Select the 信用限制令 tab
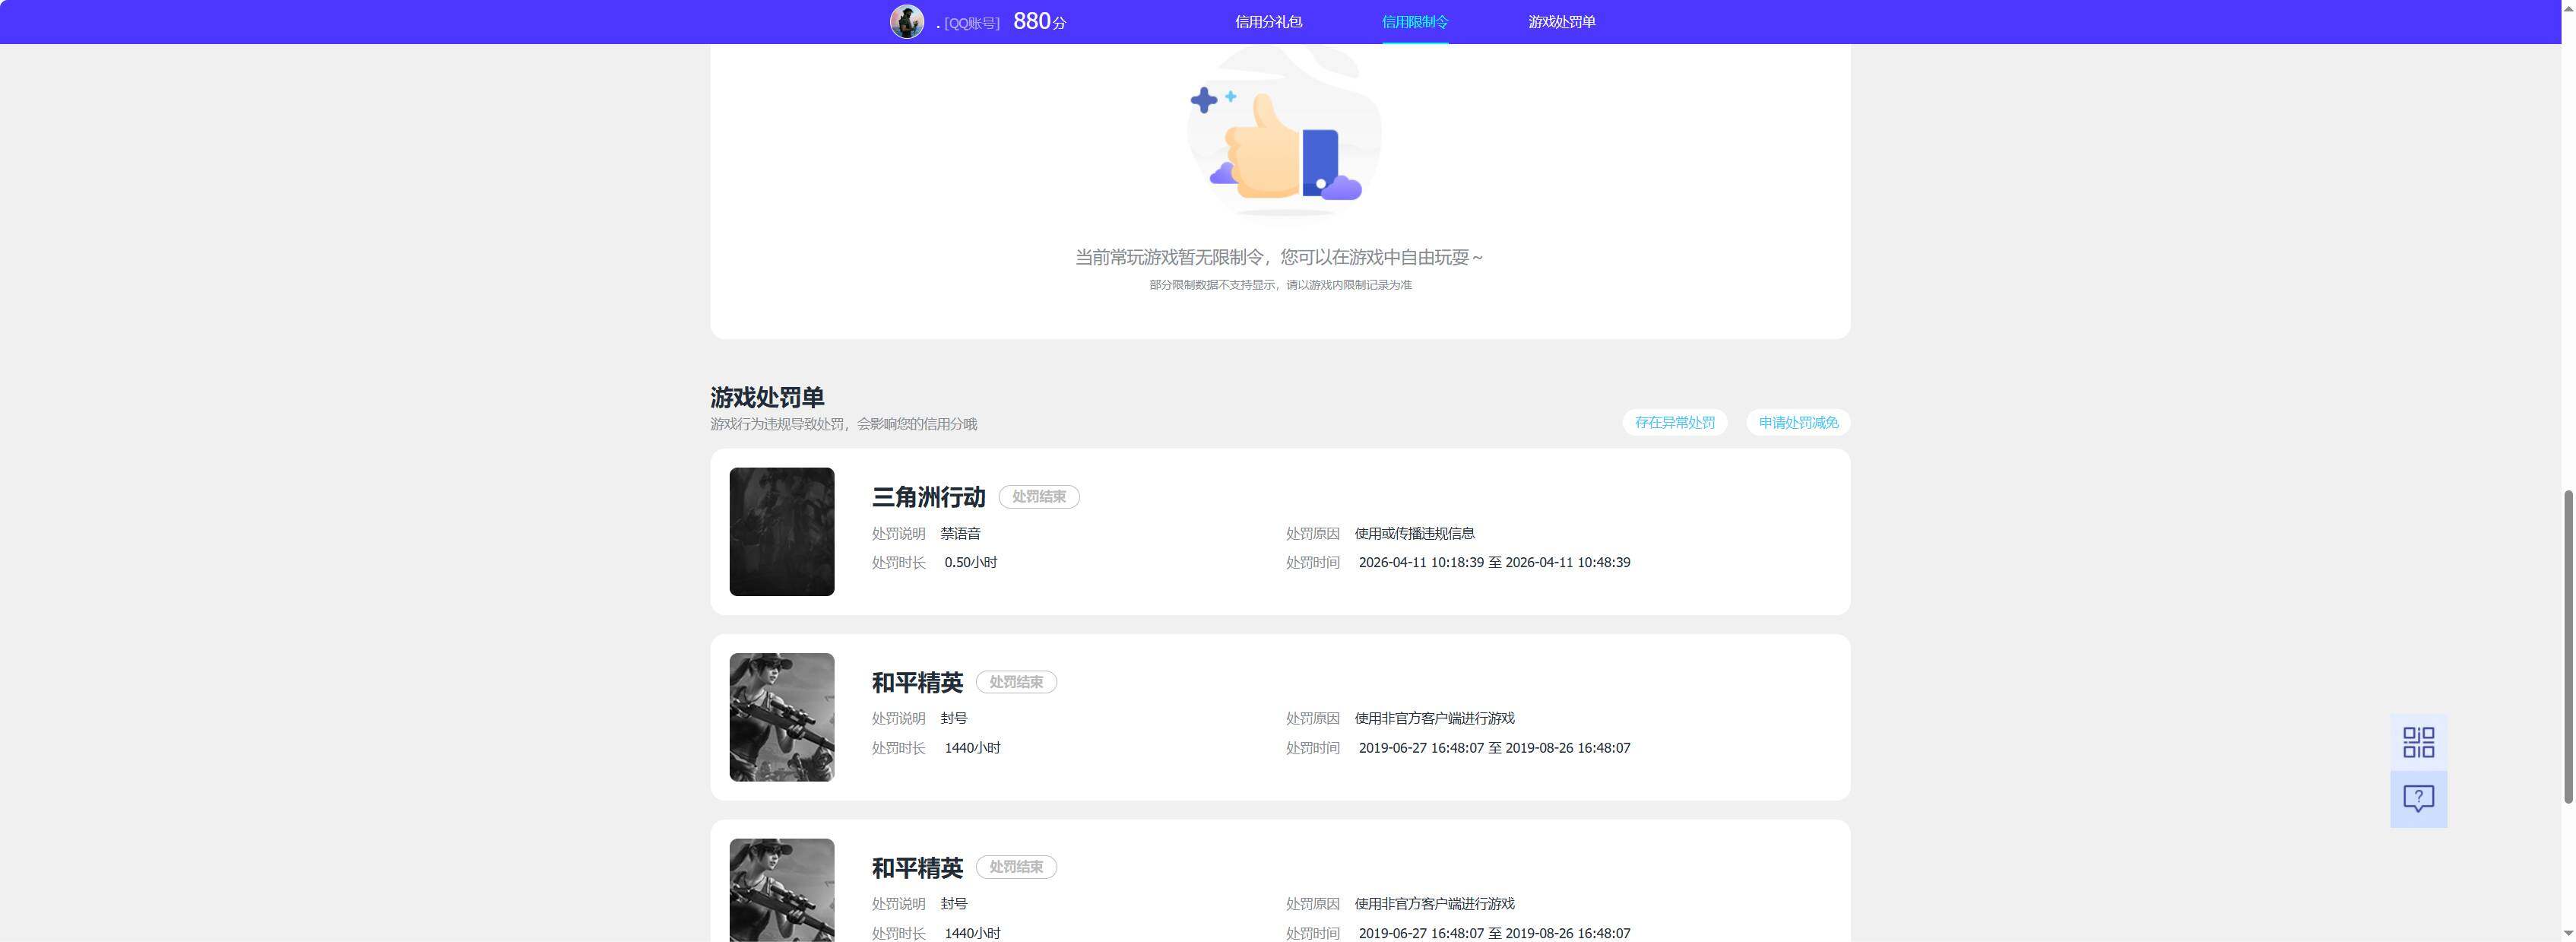 tap(1414, 22)
